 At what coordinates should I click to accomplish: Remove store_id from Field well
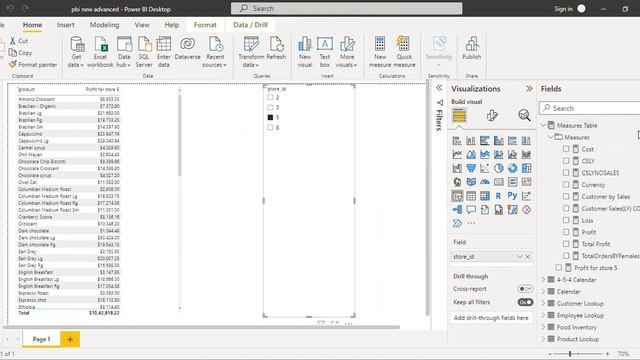click(x=528, y=257)
